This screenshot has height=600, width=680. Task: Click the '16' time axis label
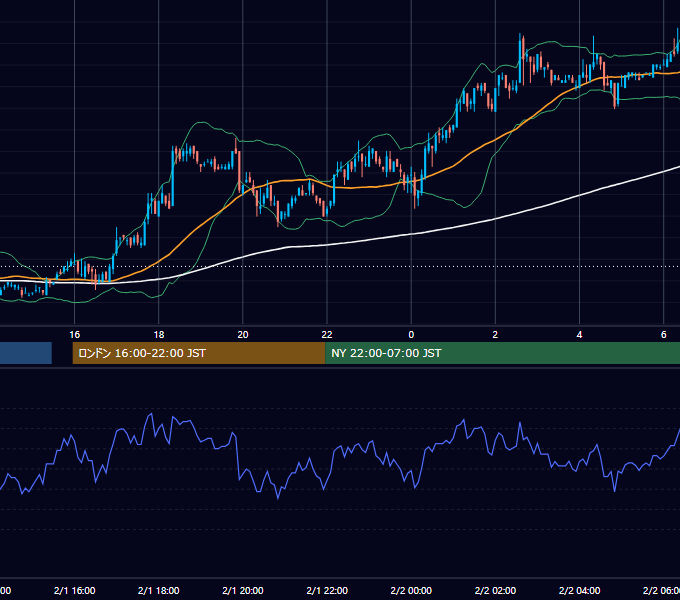(75, 334)
